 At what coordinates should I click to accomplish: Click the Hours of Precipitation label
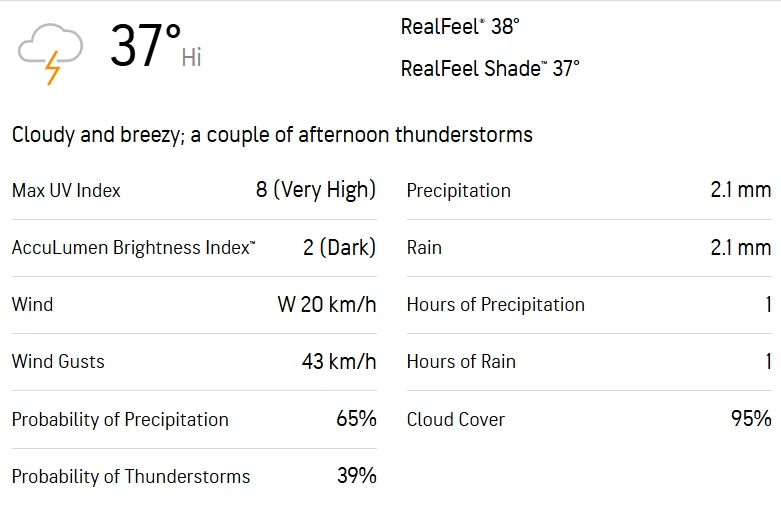(x=495, y=304)
